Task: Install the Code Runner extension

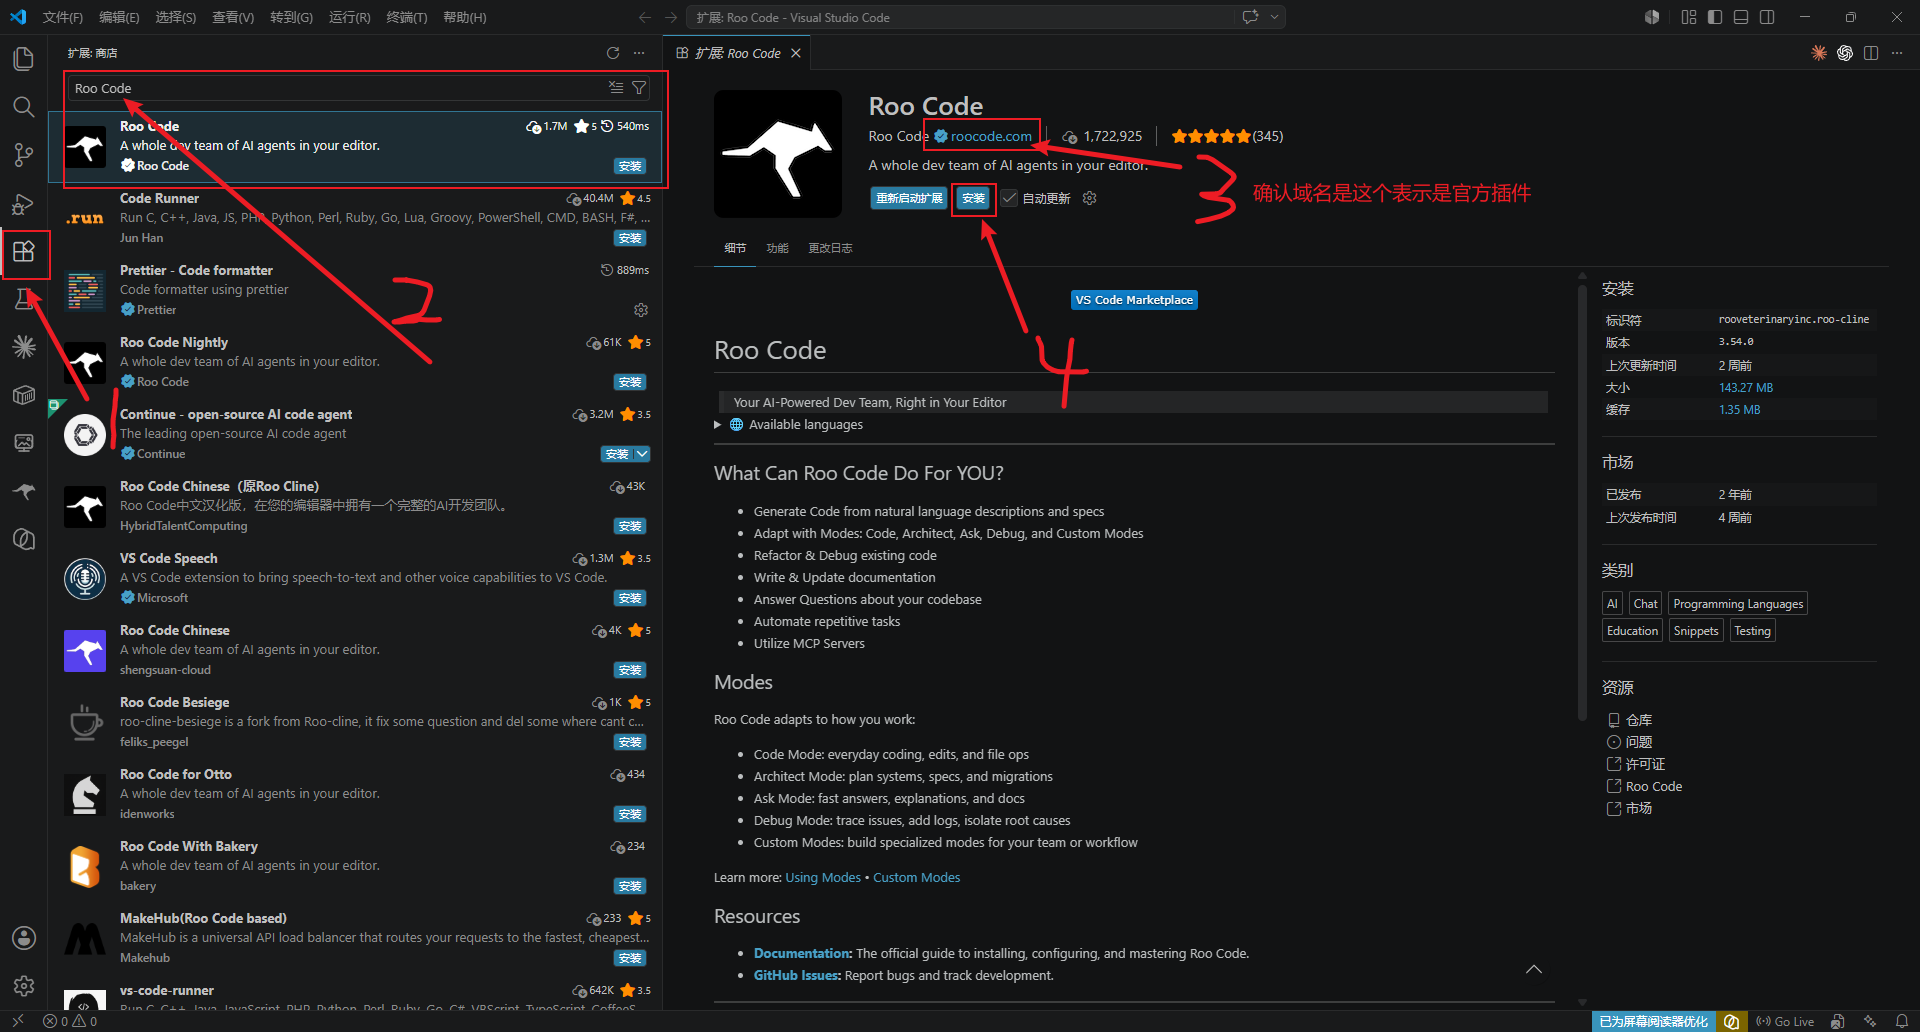Action: [x=630, y=238]
